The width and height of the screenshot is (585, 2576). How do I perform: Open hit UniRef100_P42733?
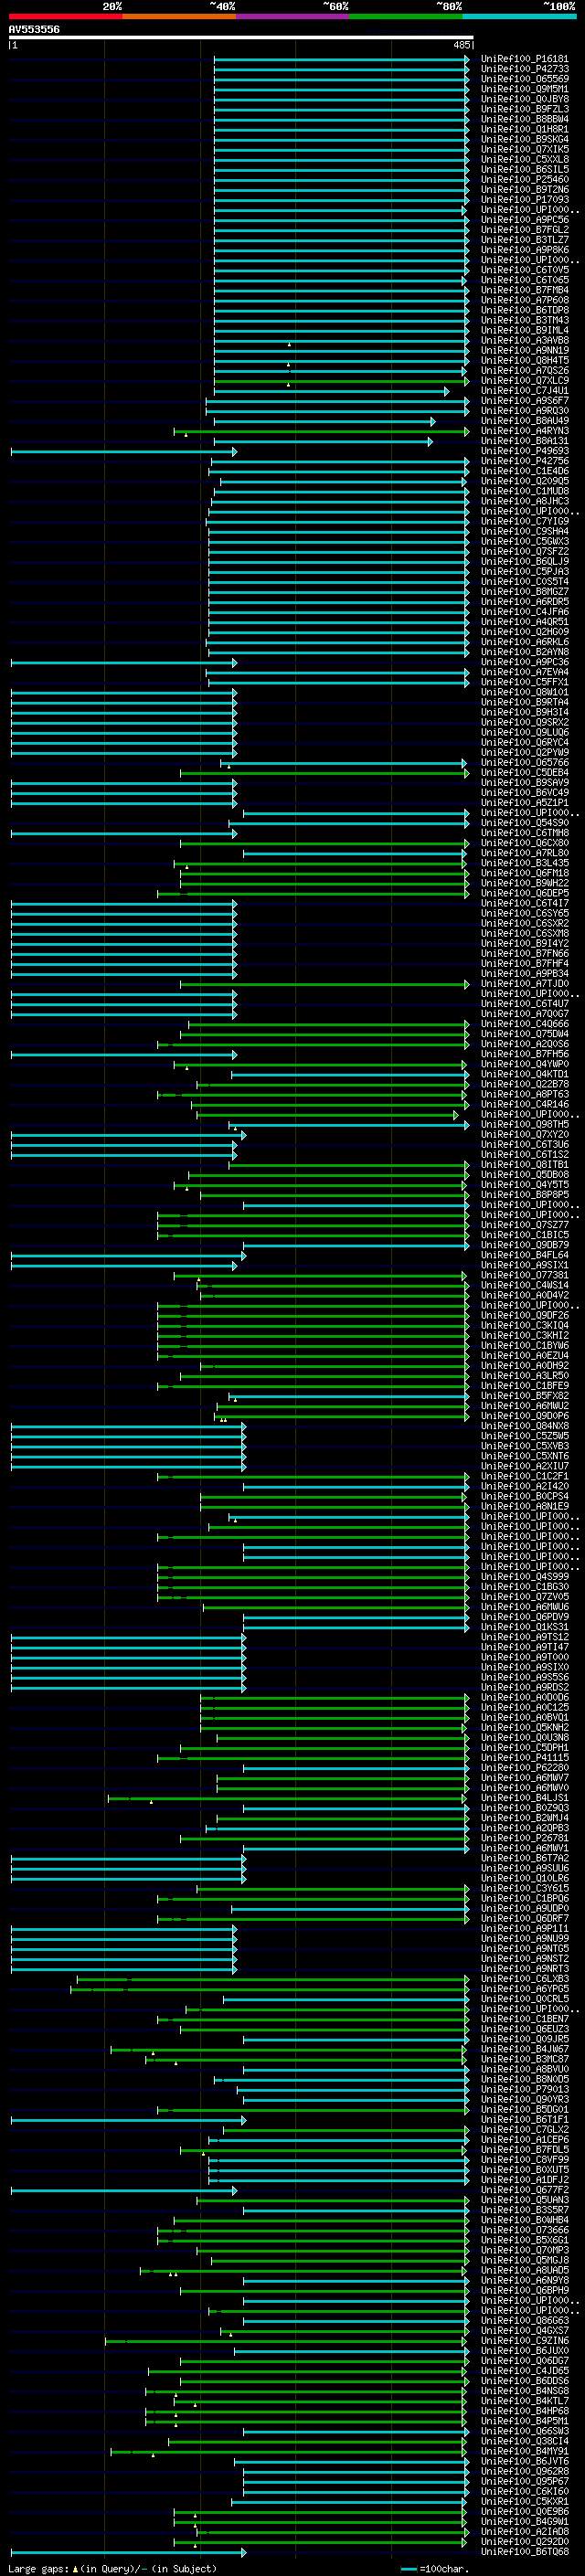point(524,69)
